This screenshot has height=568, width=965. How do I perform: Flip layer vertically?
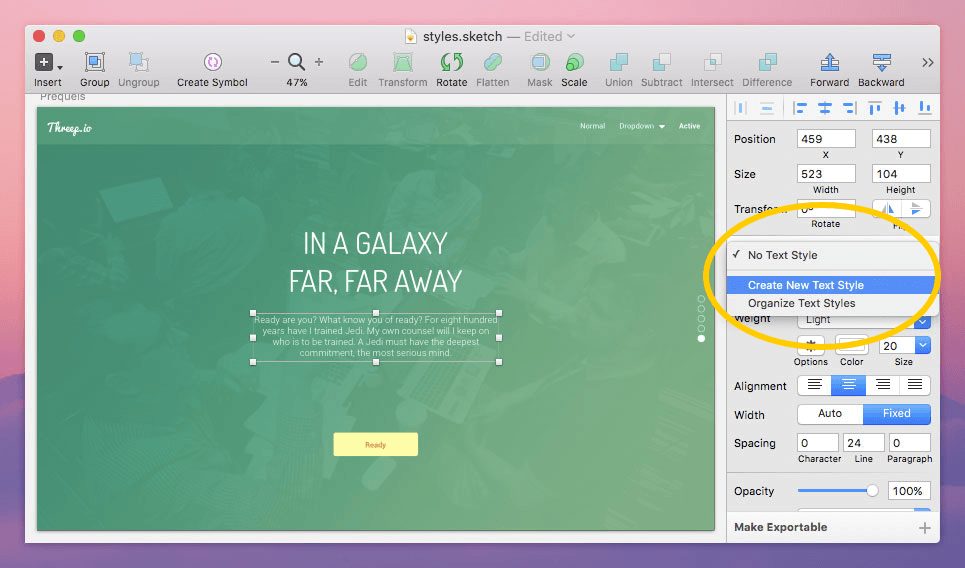click(x=916, y=209)
